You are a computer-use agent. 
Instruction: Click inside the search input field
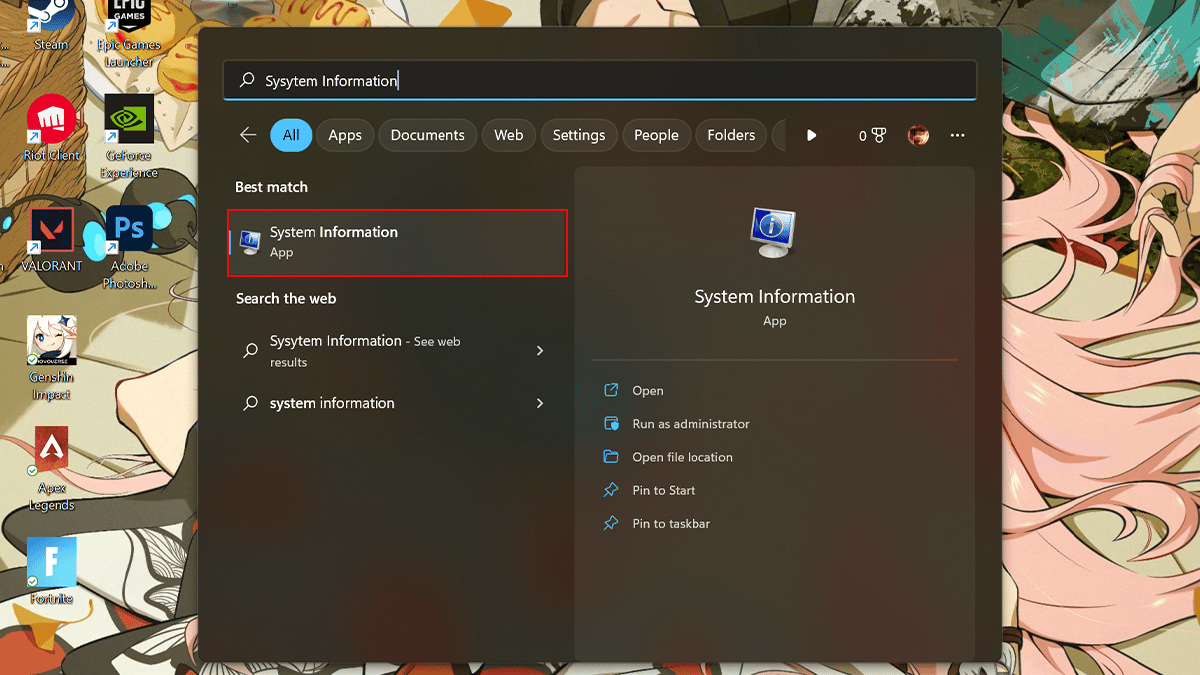(x=600, y=79)
